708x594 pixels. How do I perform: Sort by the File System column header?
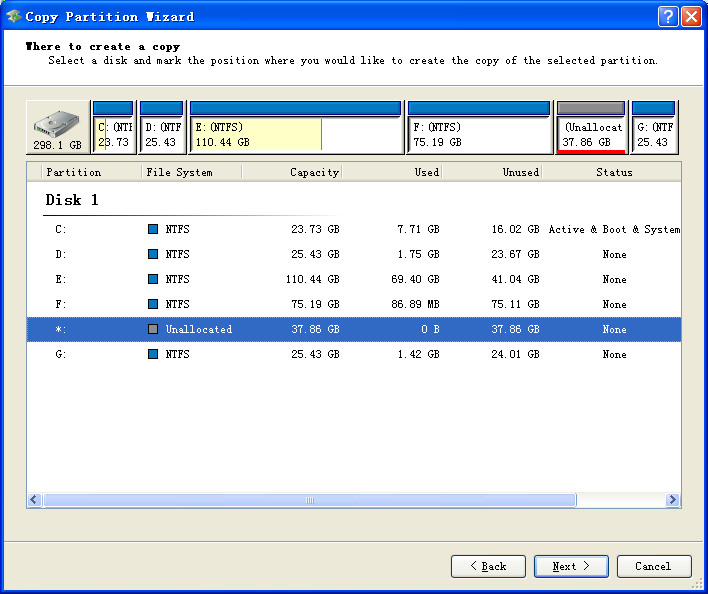[x=192, y=172]
